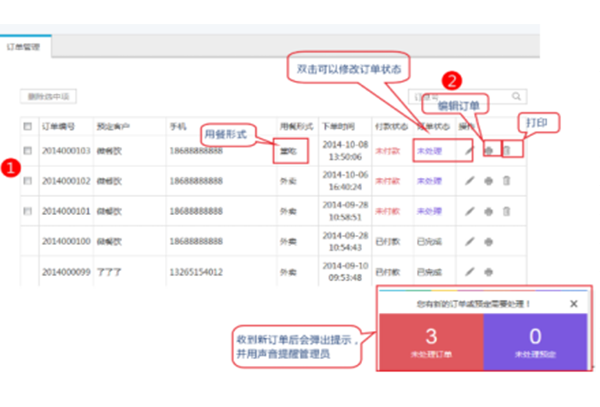Click 未处理 status of order 2014000102
This screenshot has width=600, height=407.
pos(429,181)
